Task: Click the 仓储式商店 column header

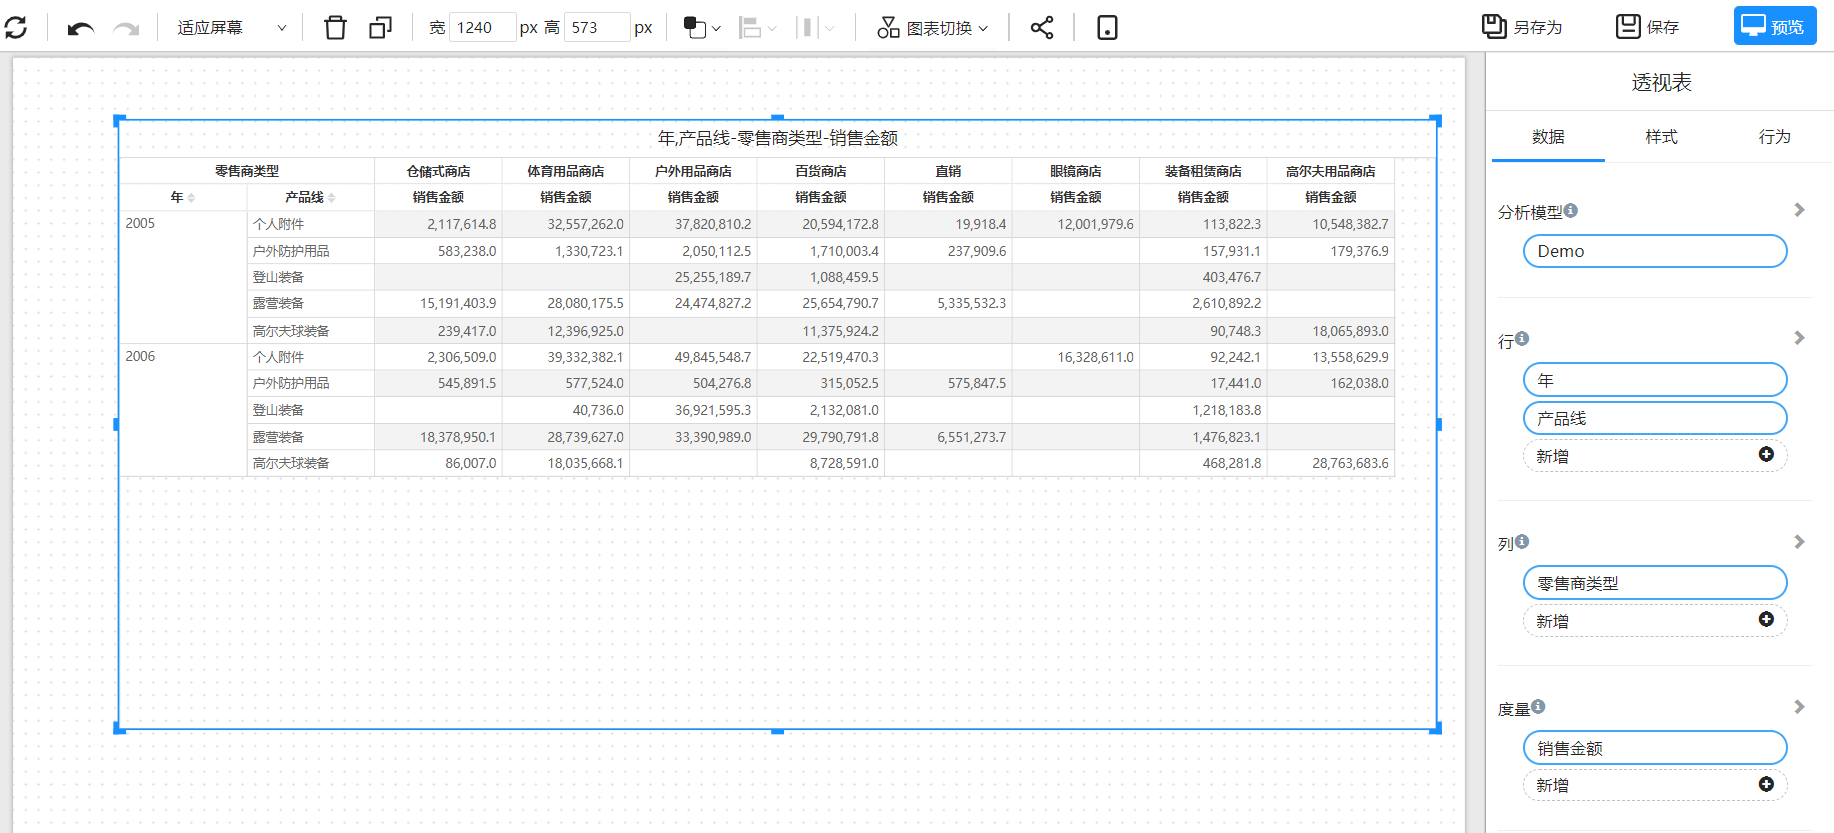Action: 438,171
